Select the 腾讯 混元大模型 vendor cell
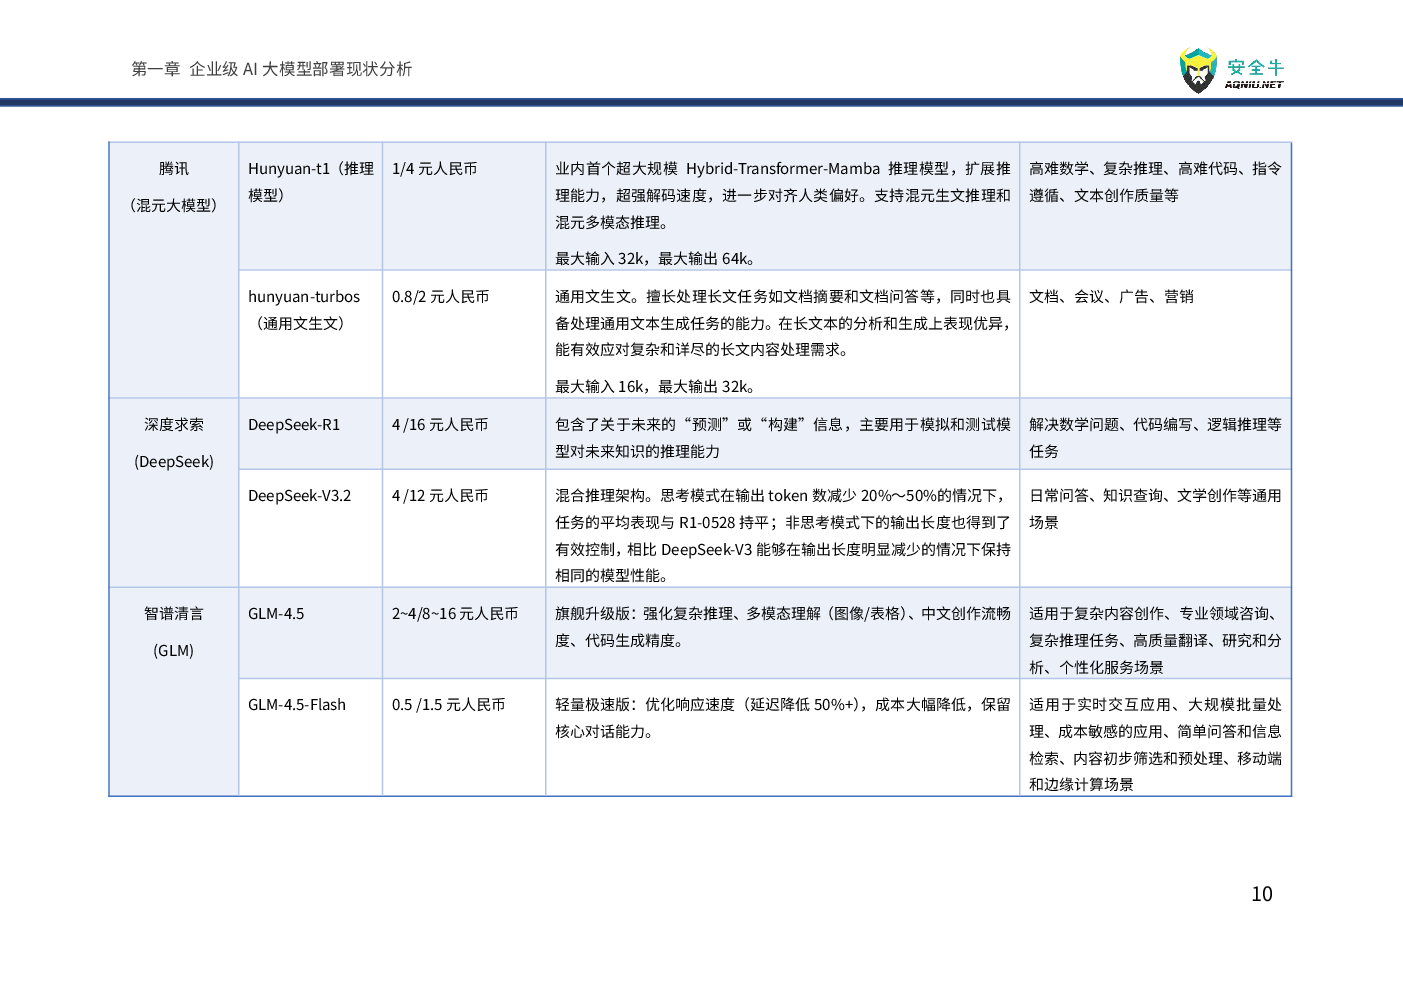 173,187
